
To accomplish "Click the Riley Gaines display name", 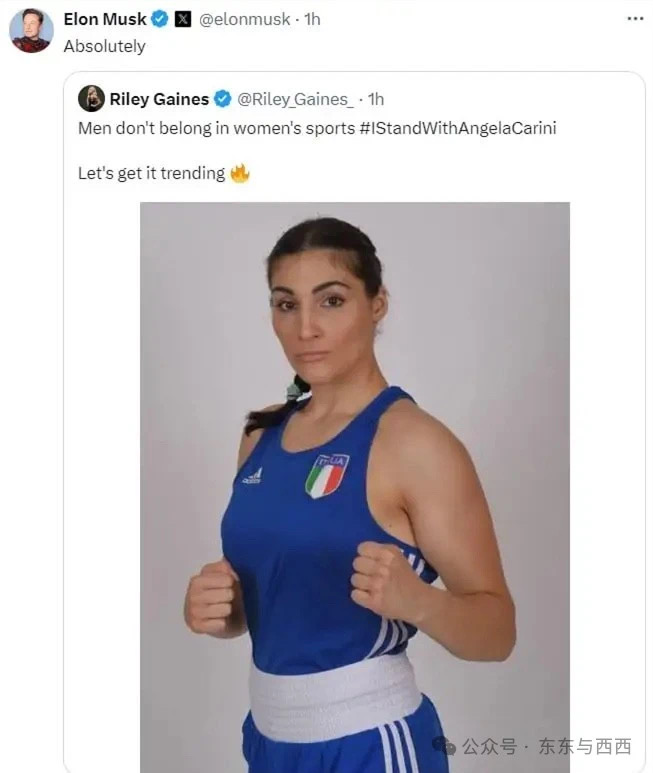I will (159, 99).
